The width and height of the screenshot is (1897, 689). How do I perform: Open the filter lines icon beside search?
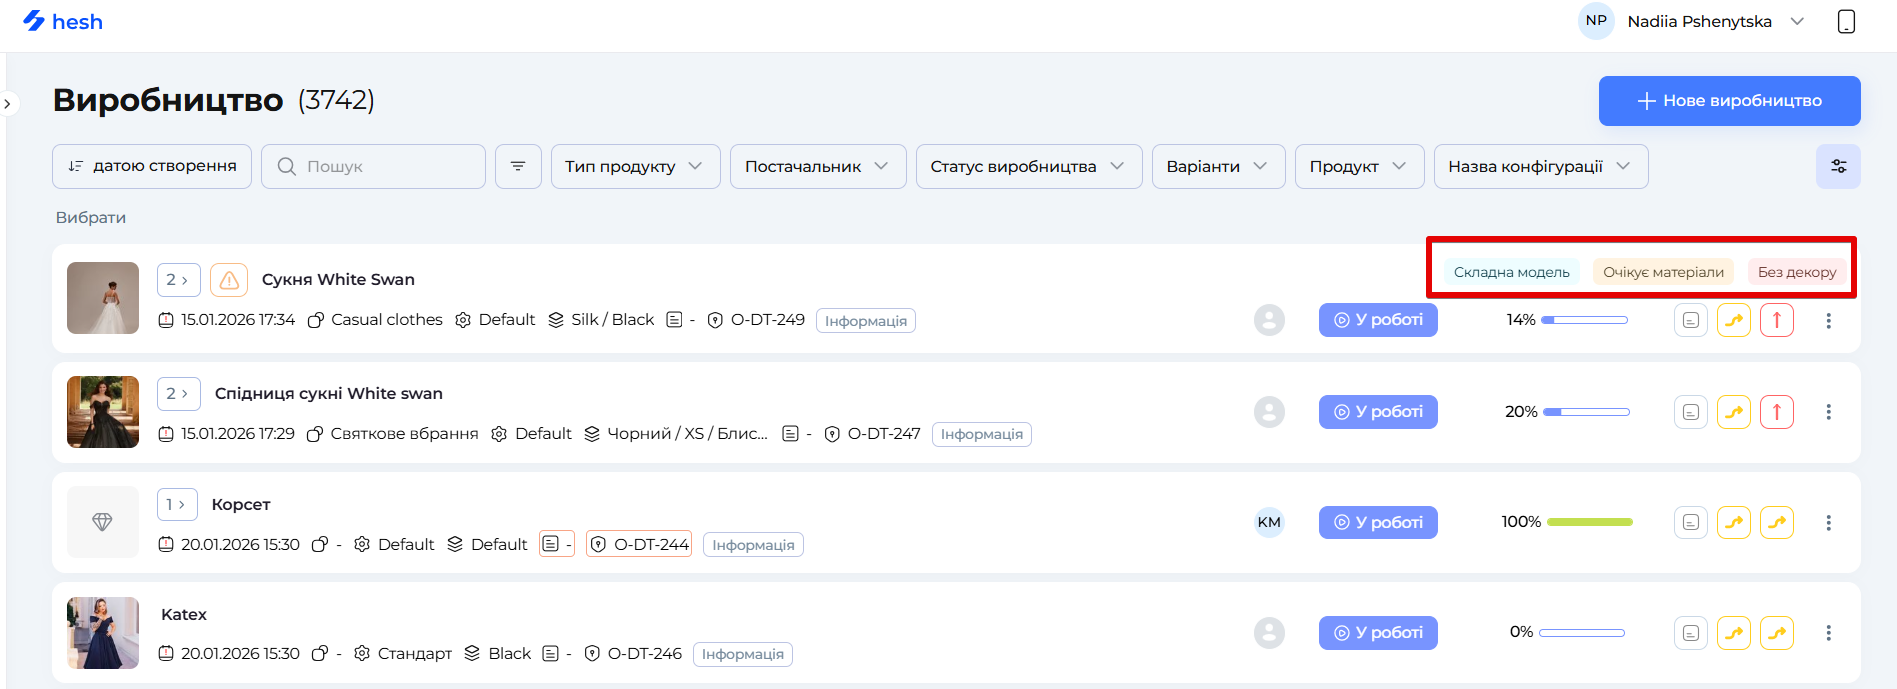pyautogui.click(x=518, y=166)
